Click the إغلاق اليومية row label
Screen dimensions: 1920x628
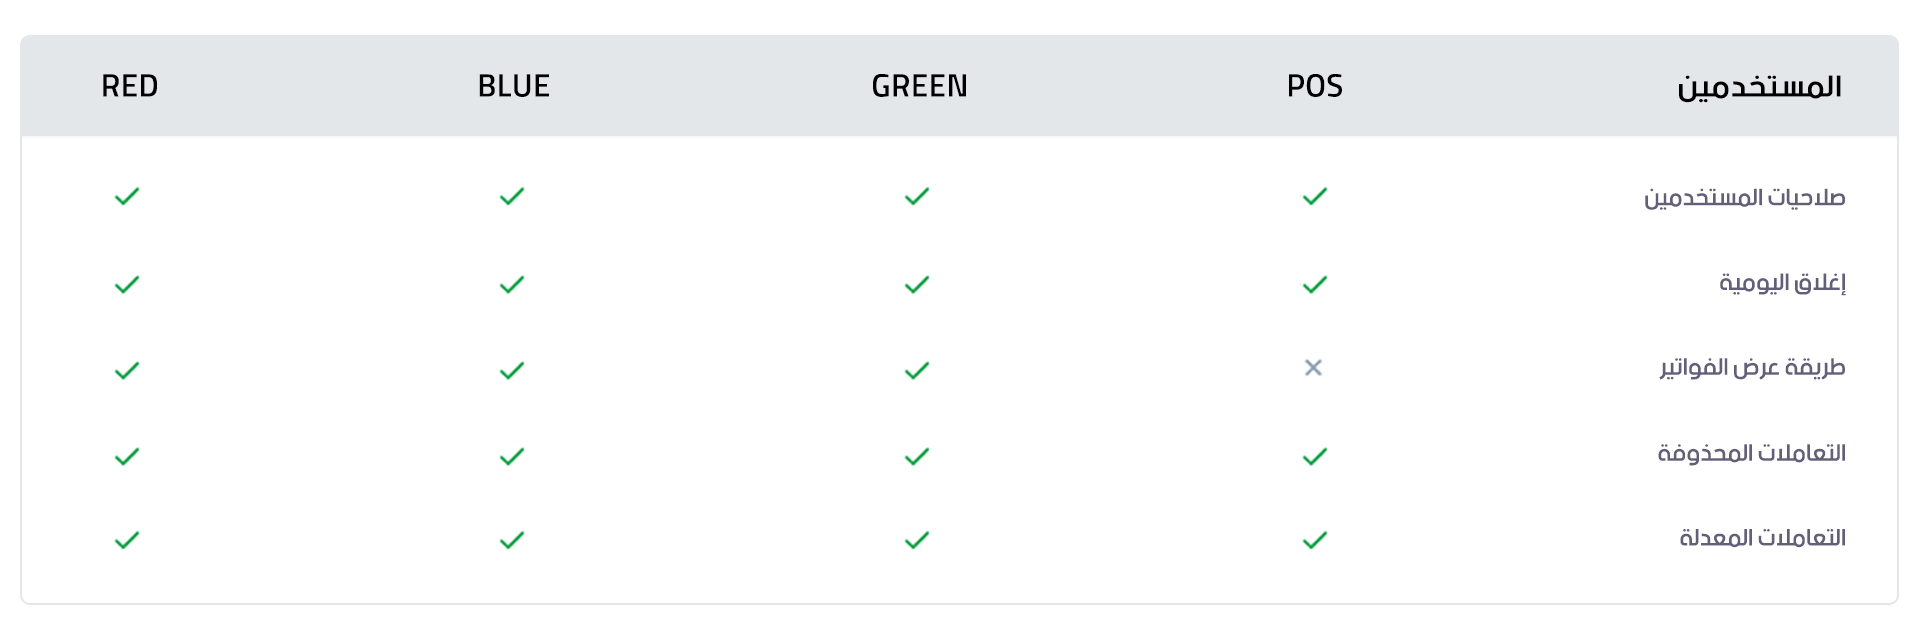pyautogui.click(x=1782, y=283)
